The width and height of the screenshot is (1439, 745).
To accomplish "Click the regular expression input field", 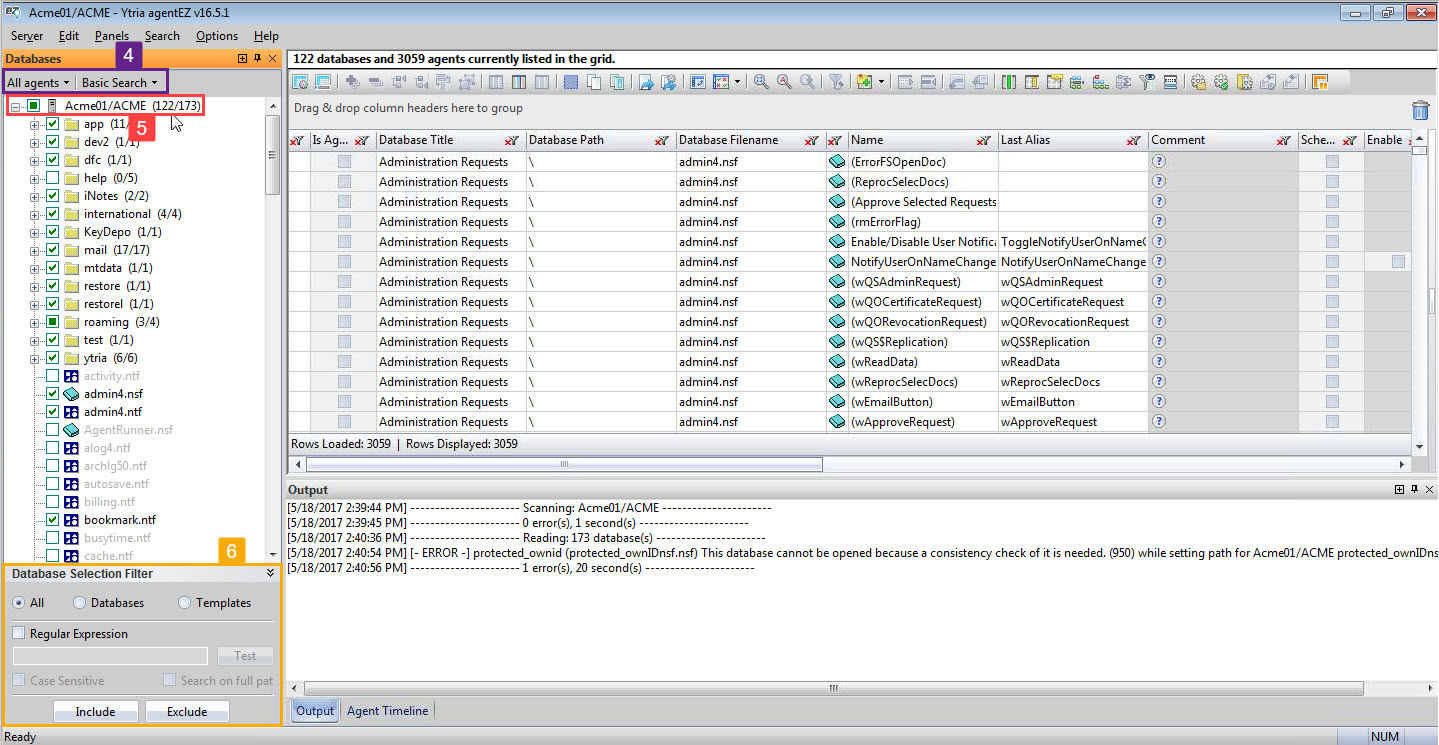I will (x=110, y=655).
